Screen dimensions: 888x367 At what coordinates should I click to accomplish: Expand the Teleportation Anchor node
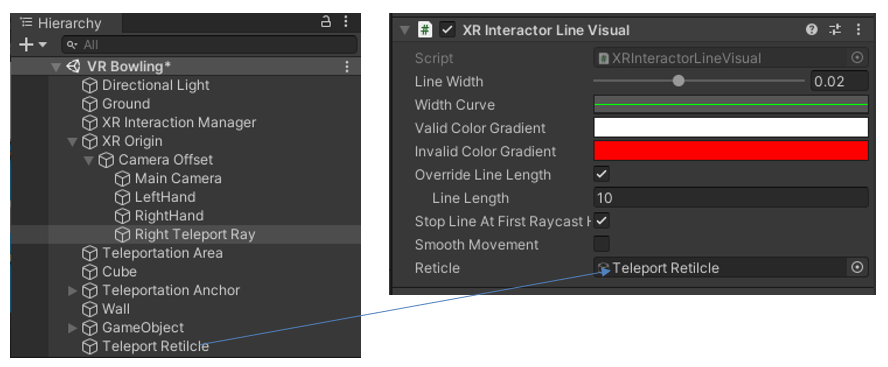pos(72,291)
